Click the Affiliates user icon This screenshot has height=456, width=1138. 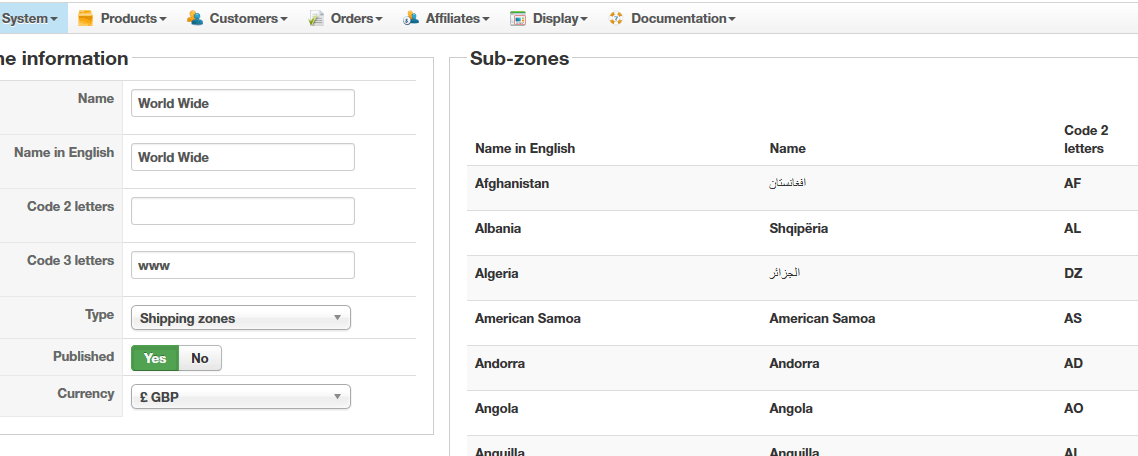click(411, 18)
